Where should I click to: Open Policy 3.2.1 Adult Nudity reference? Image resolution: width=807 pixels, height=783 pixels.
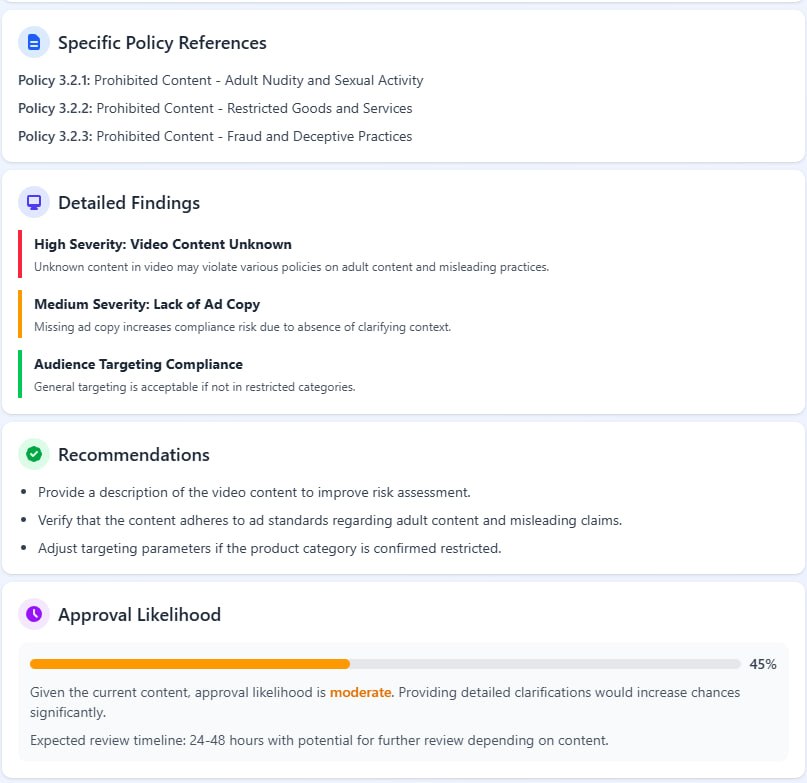(x=221, y=80)
